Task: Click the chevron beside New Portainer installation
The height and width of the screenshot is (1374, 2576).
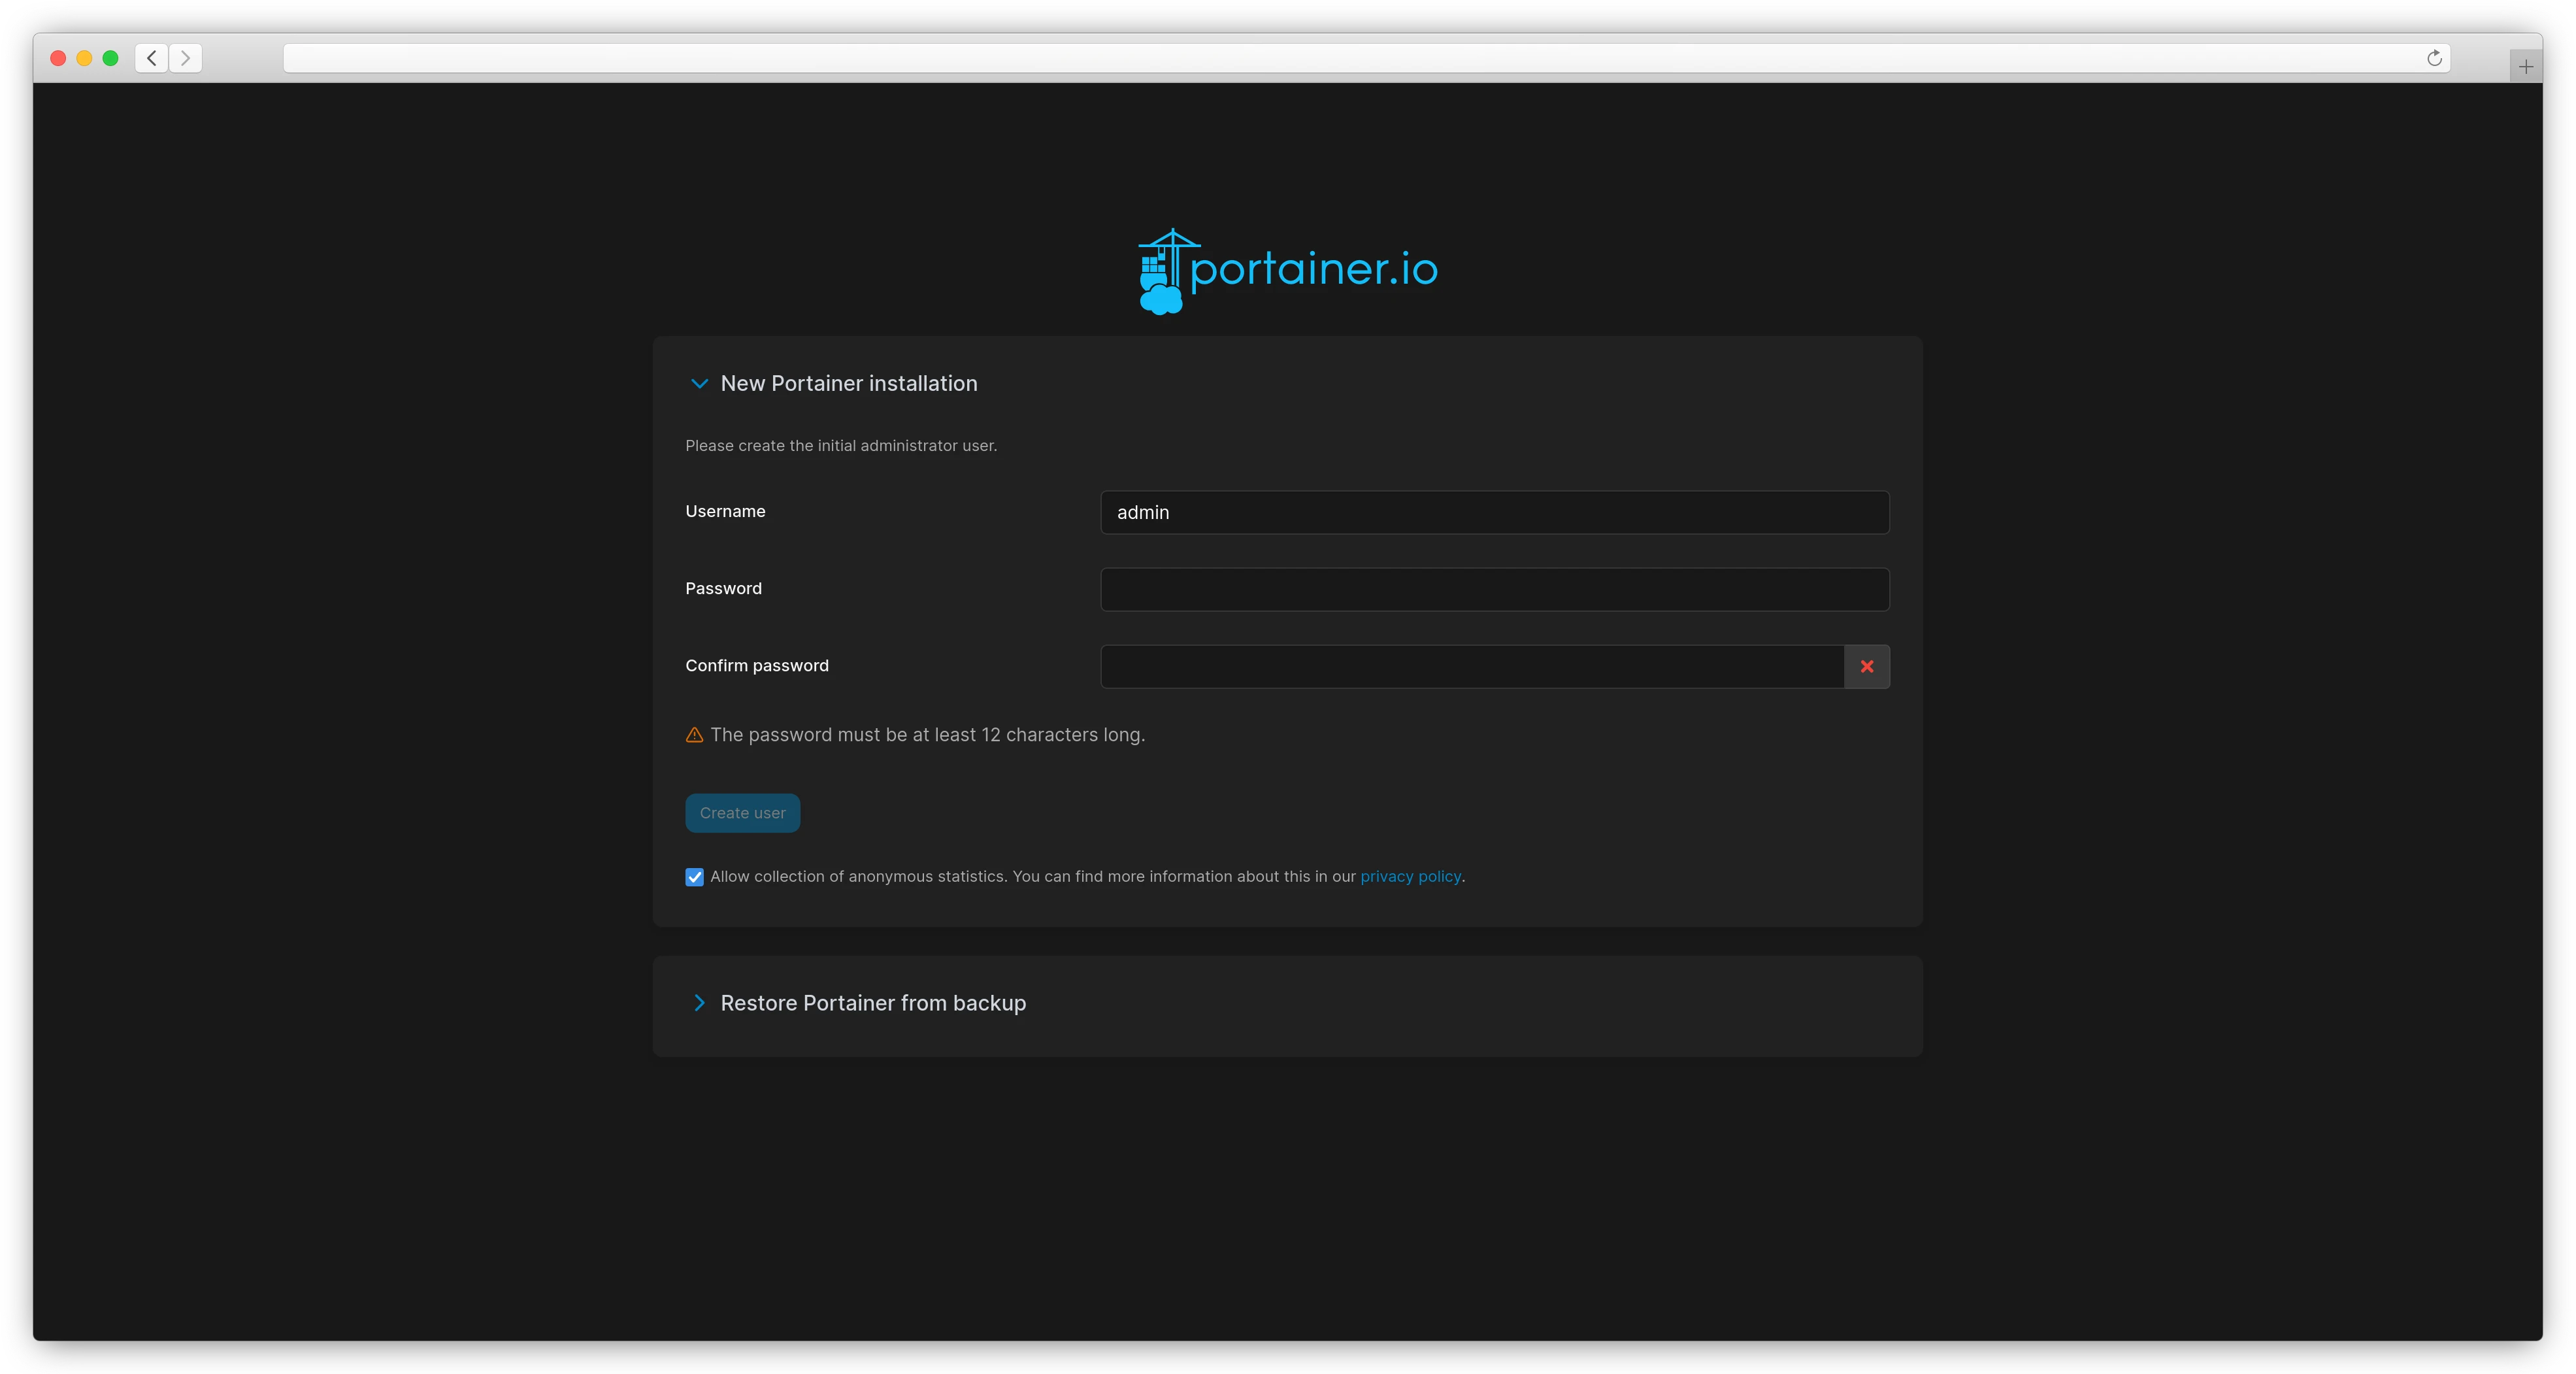Action: (699, 384)
